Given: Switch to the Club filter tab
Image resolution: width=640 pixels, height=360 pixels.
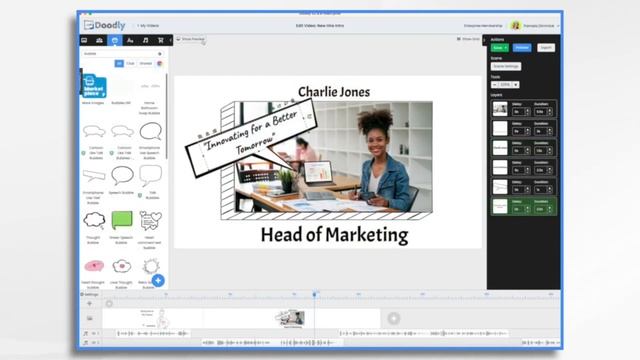Looking at the screenshot, I should pos(130,63).
